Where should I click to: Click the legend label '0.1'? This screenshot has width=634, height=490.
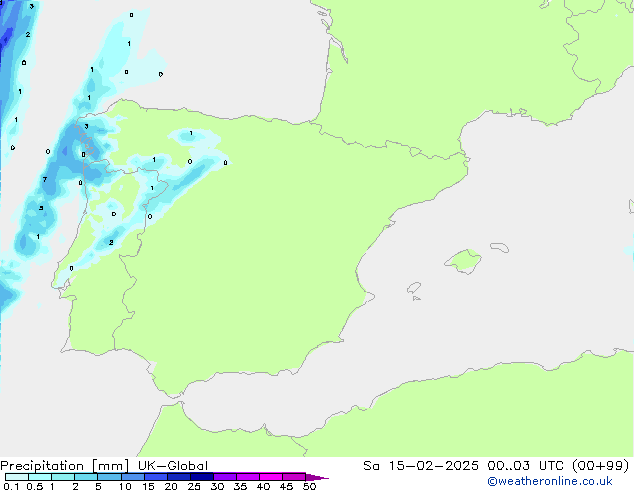(x=11, y=486)
